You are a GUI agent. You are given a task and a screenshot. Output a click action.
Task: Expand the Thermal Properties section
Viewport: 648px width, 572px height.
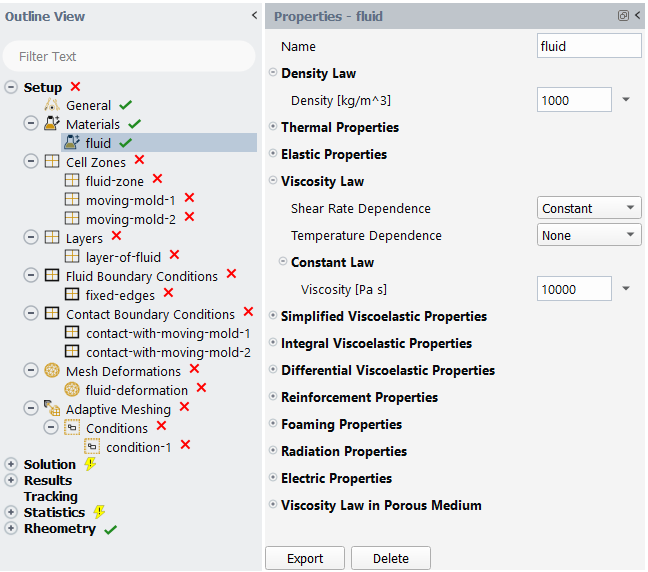tap(273, 127)
